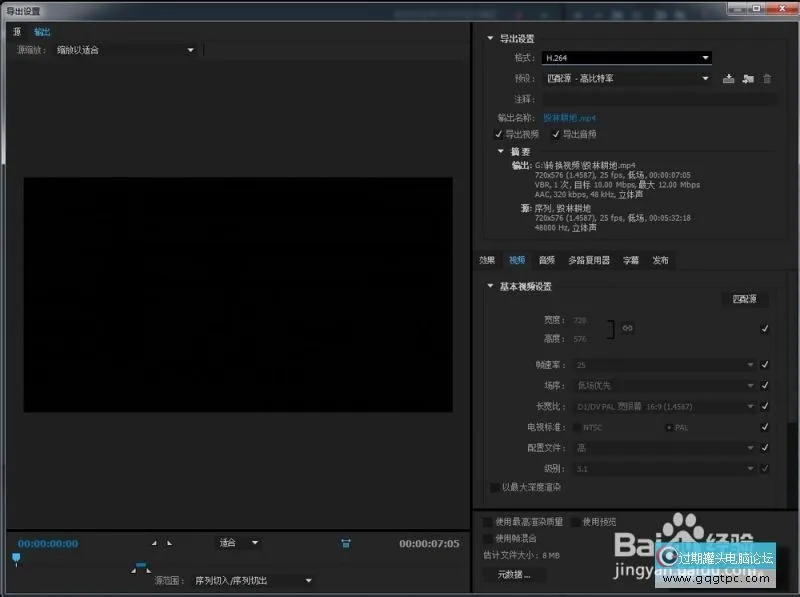Click the Set Out Point triangle icon

tap(169, 543)
